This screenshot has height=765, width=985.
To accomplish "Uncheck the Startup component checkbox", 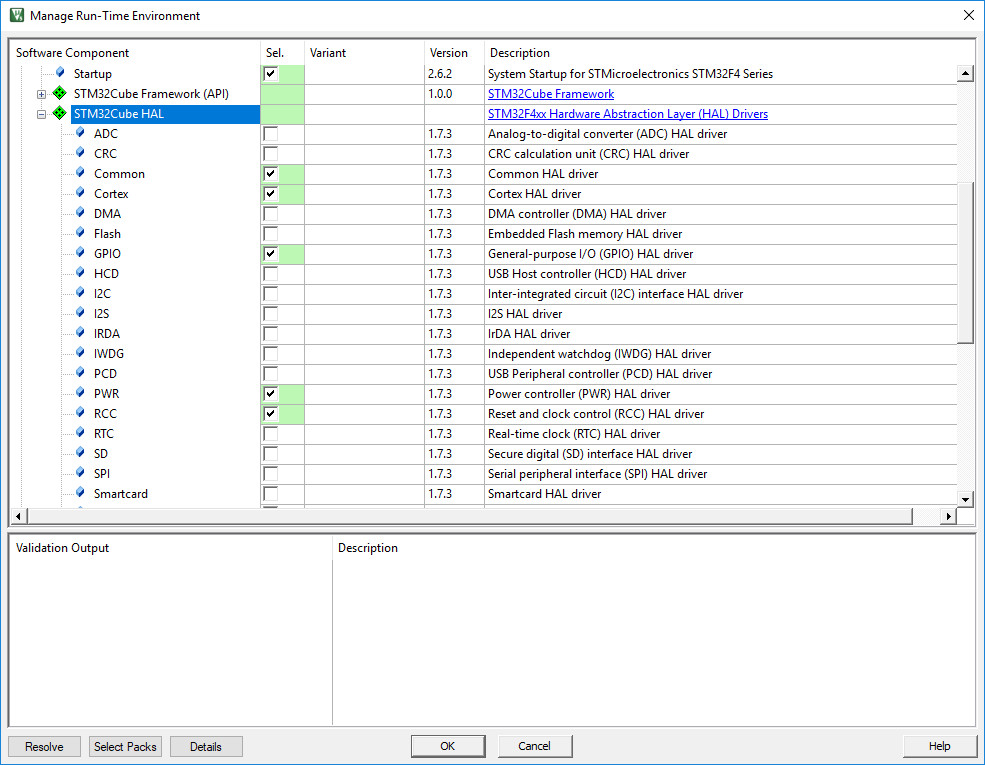I will click(271, 73).
